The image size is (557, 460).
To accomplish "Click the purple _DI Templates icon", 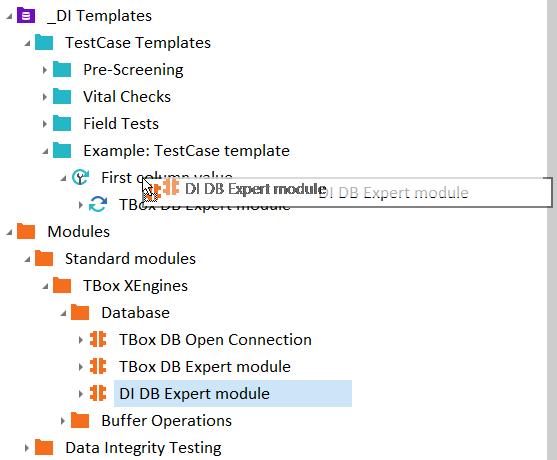I will [26, 16].
